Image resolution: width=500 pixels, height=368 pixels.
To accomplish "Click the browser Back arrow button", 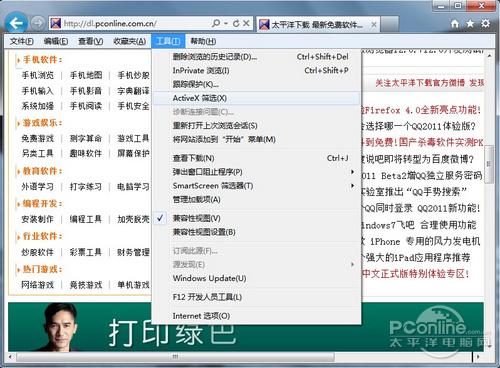I will tap(16, 23).
